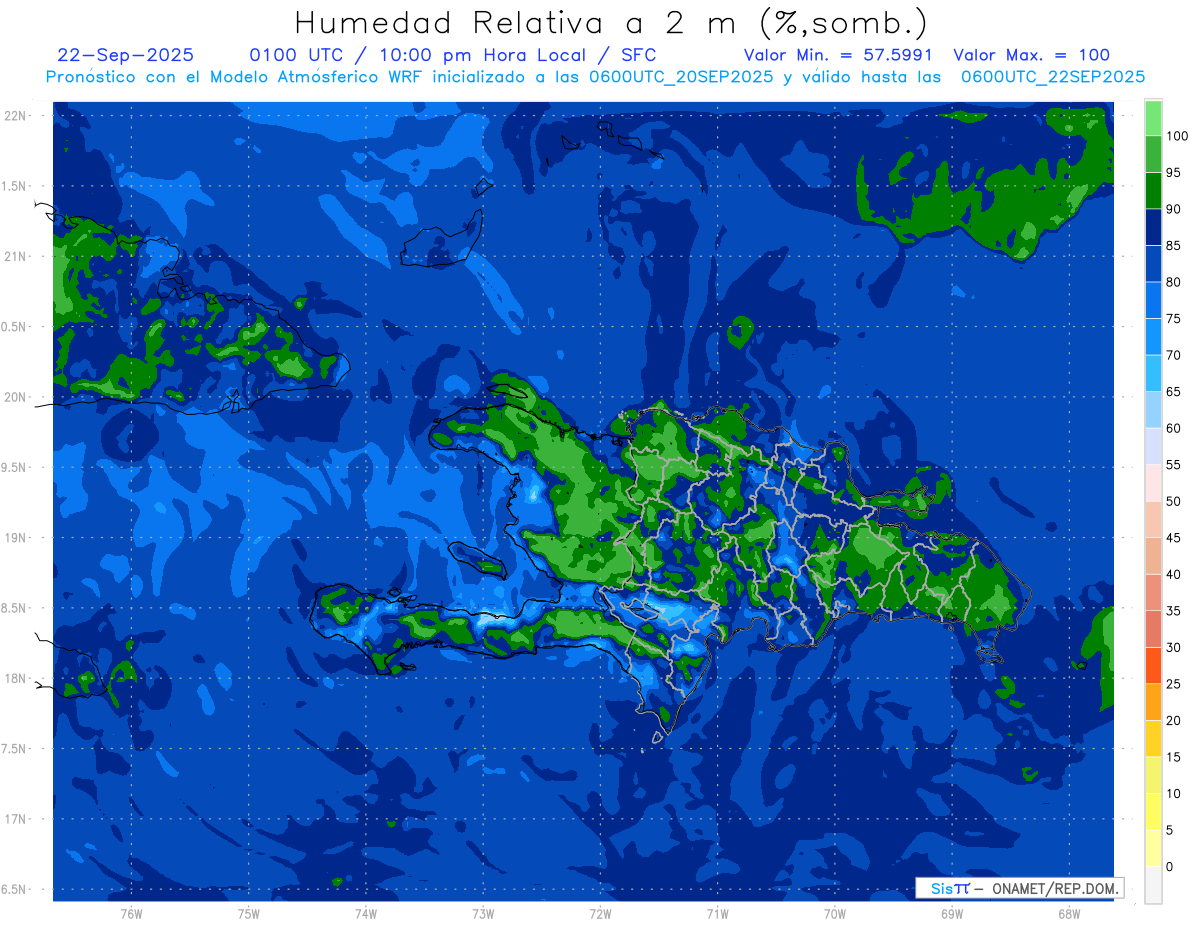This screenshot has height=927, width=1200.
Task: Click the '17N' latitude axis label
Action: [x=15, y=819]
